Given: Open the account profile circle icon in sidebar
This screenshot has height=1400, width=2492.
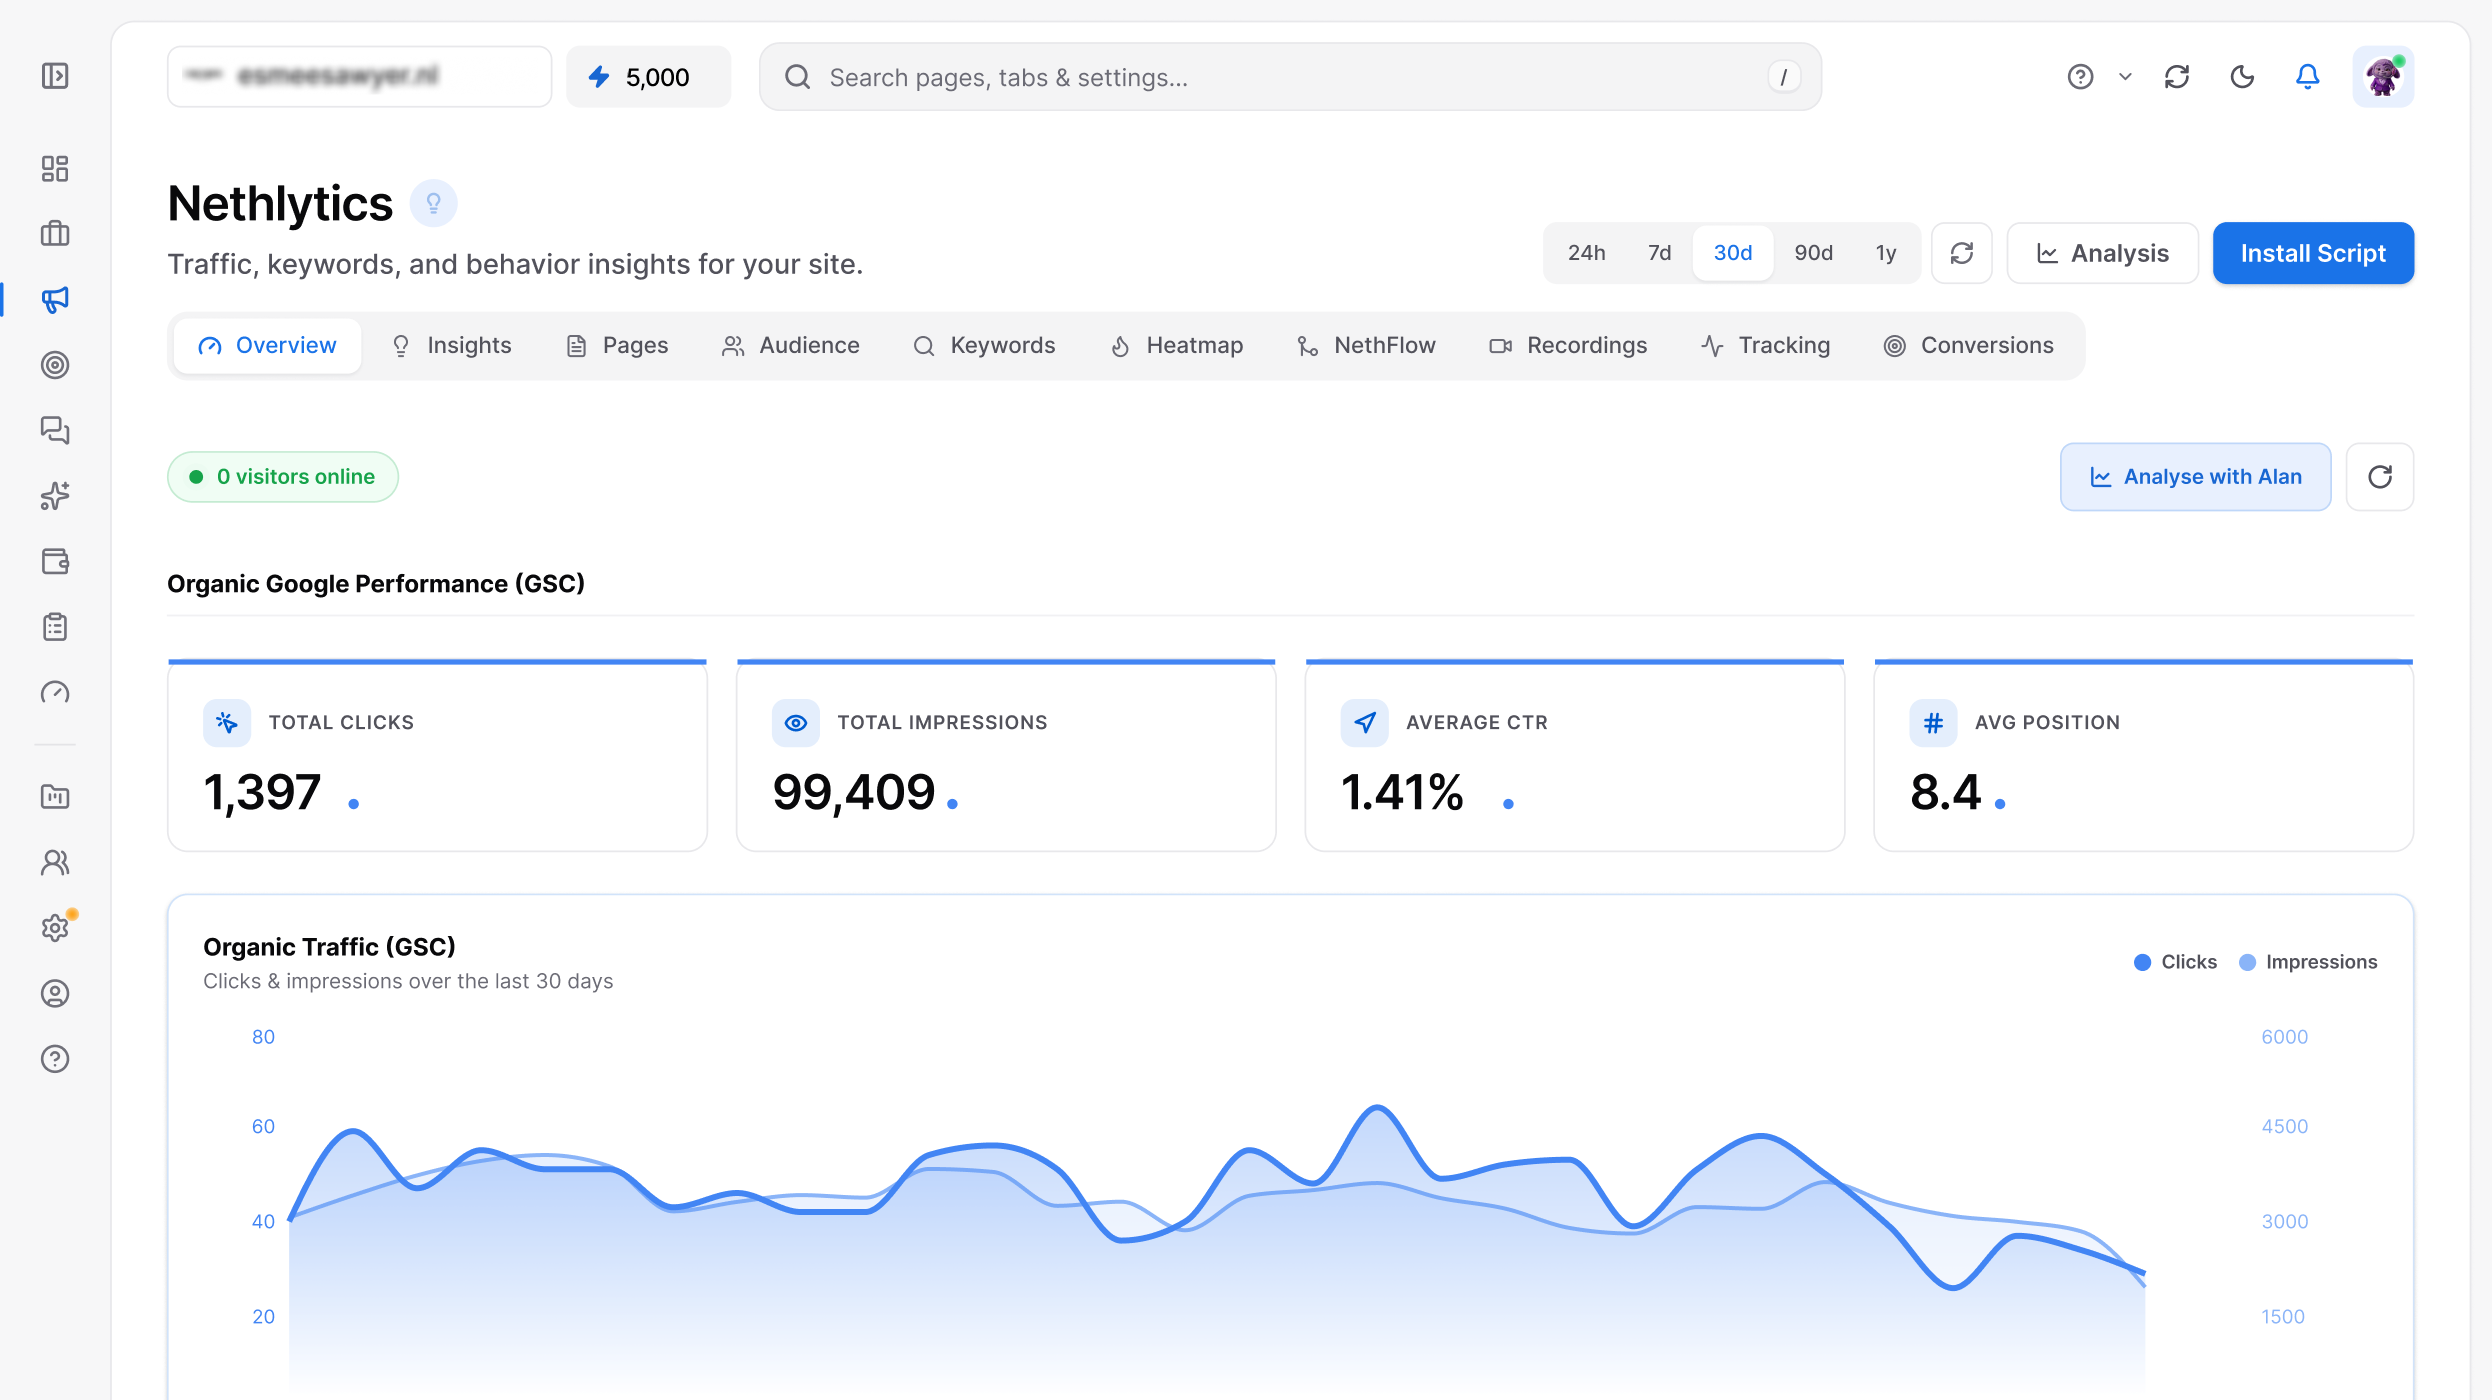Looking at the screenshot, I should 55,993.
